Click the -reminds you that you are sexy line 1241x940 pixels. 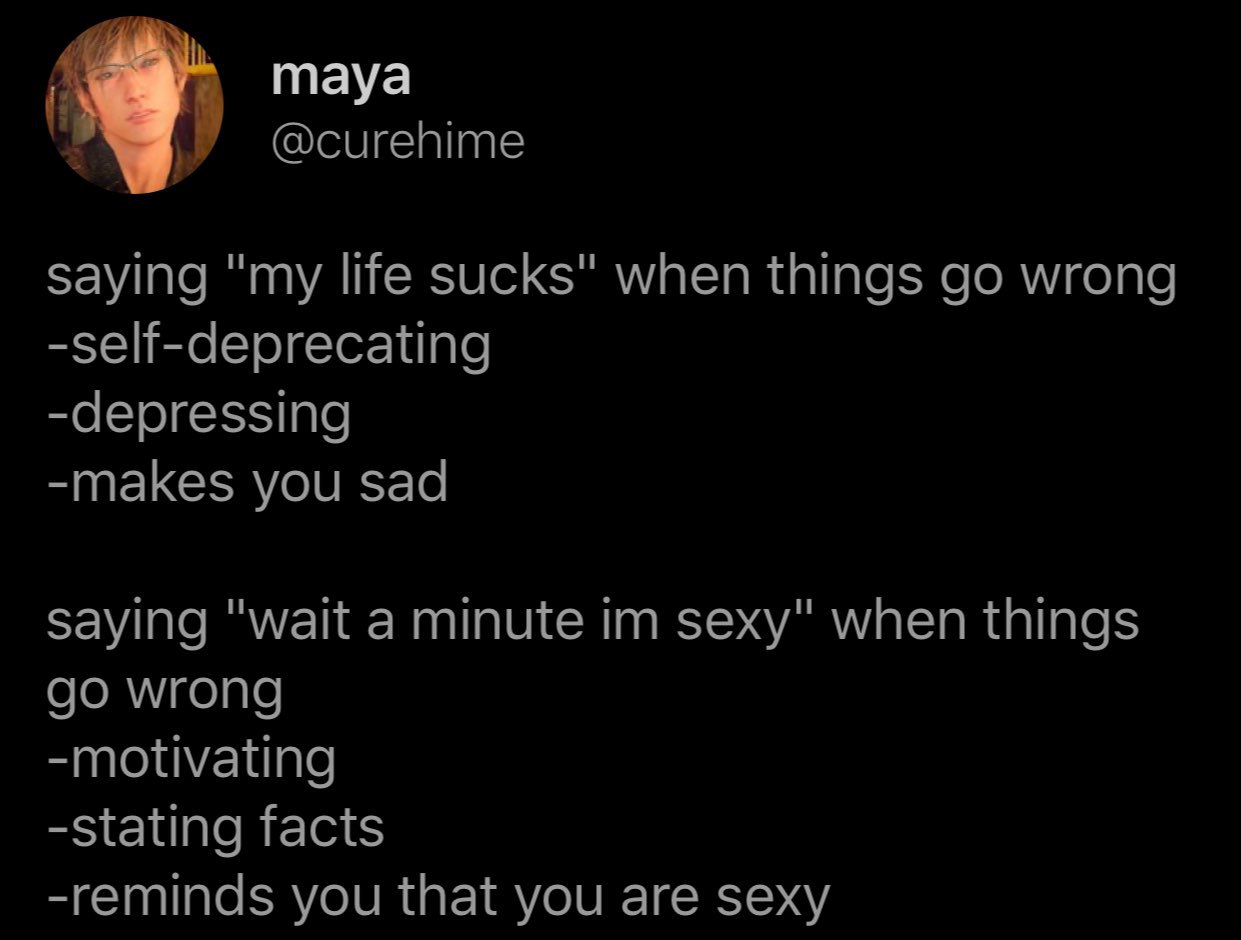438,897
